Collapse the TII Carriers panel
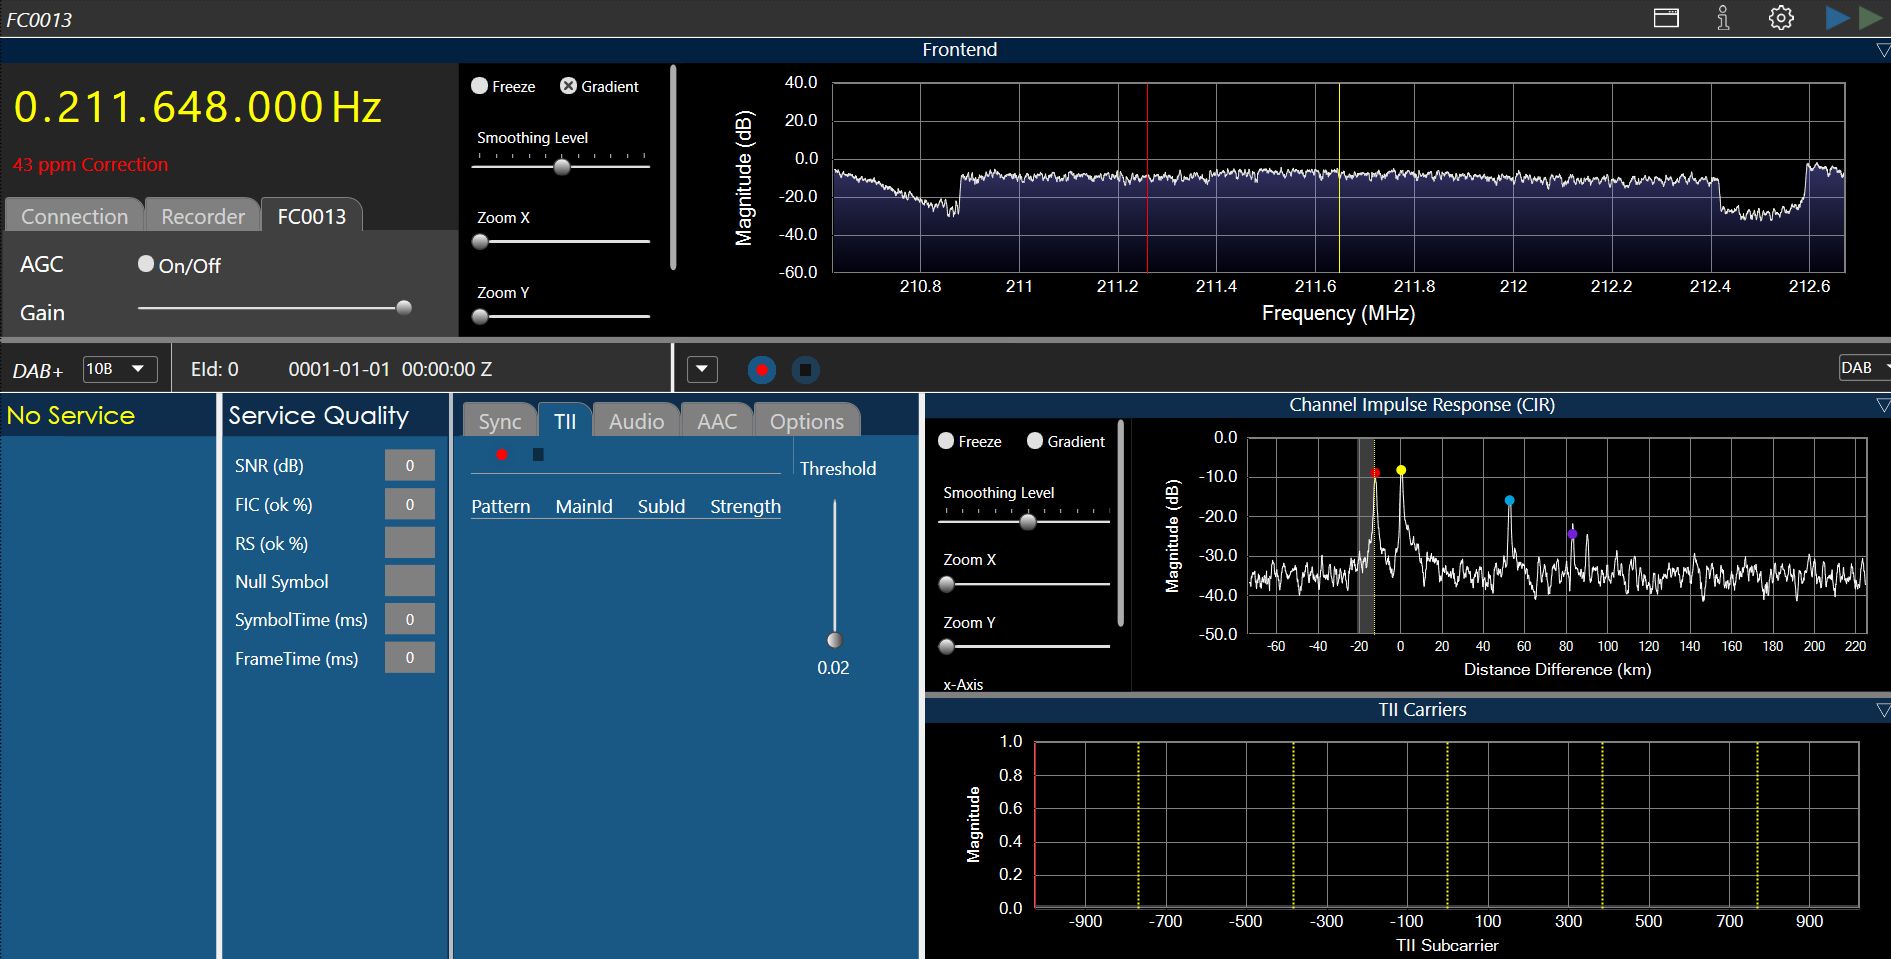Viewport: 1891px width, 959px height. [1882, 710]
